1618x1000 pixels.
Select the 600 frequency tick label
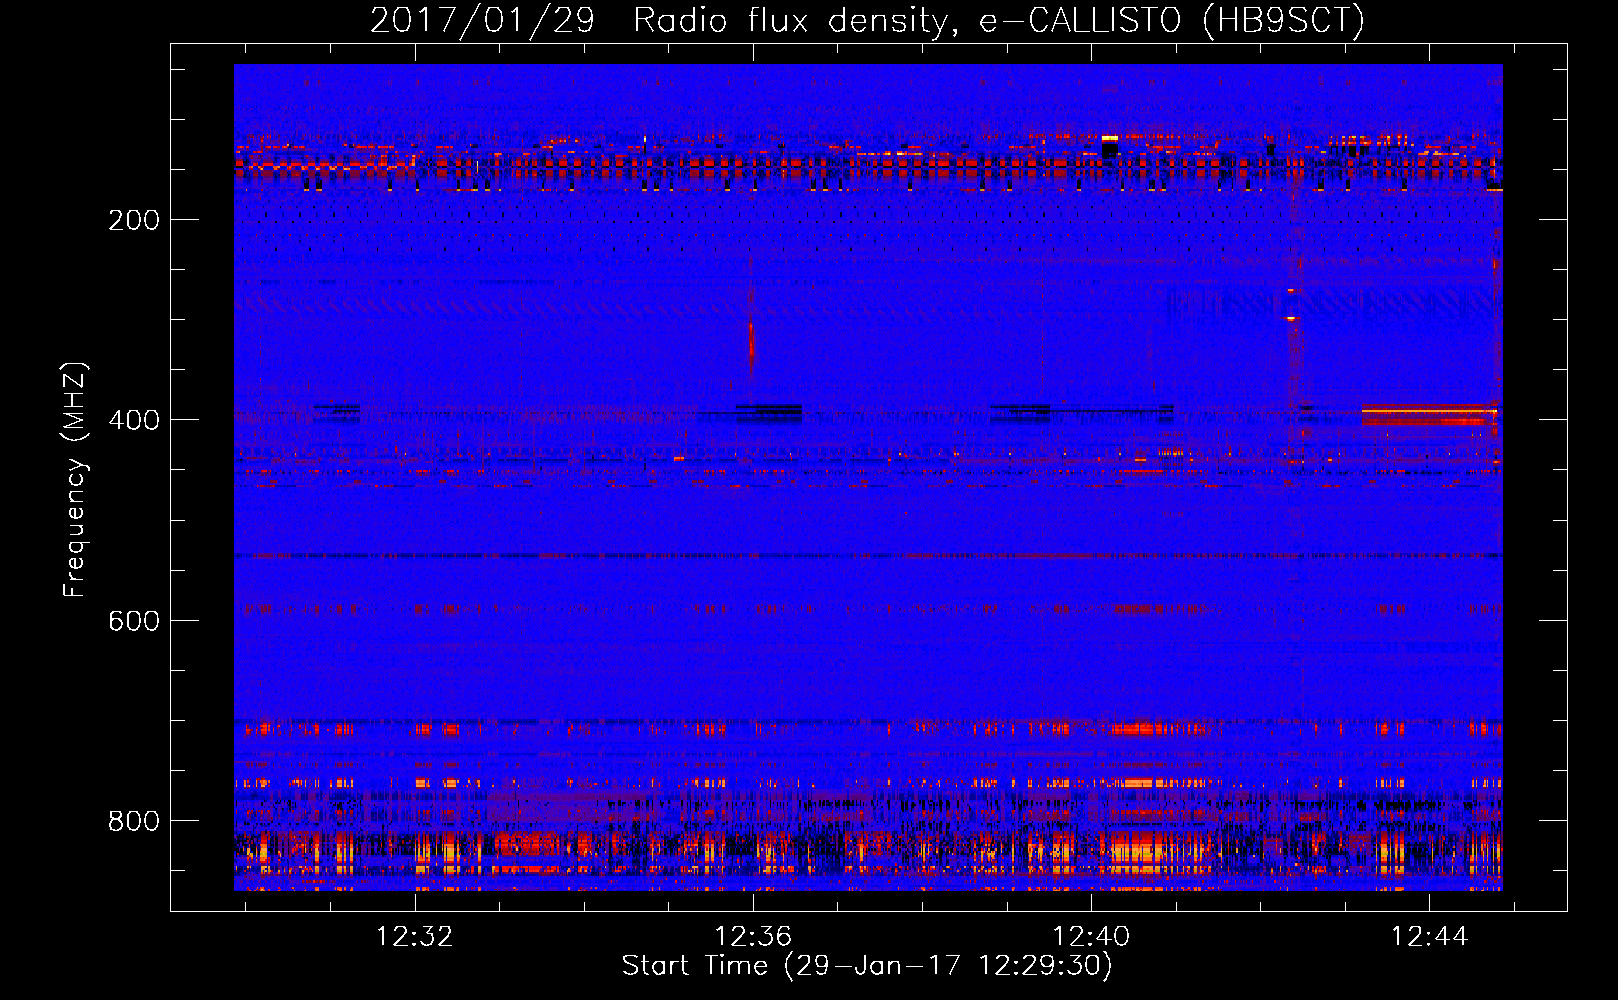(x=134, y=621)
